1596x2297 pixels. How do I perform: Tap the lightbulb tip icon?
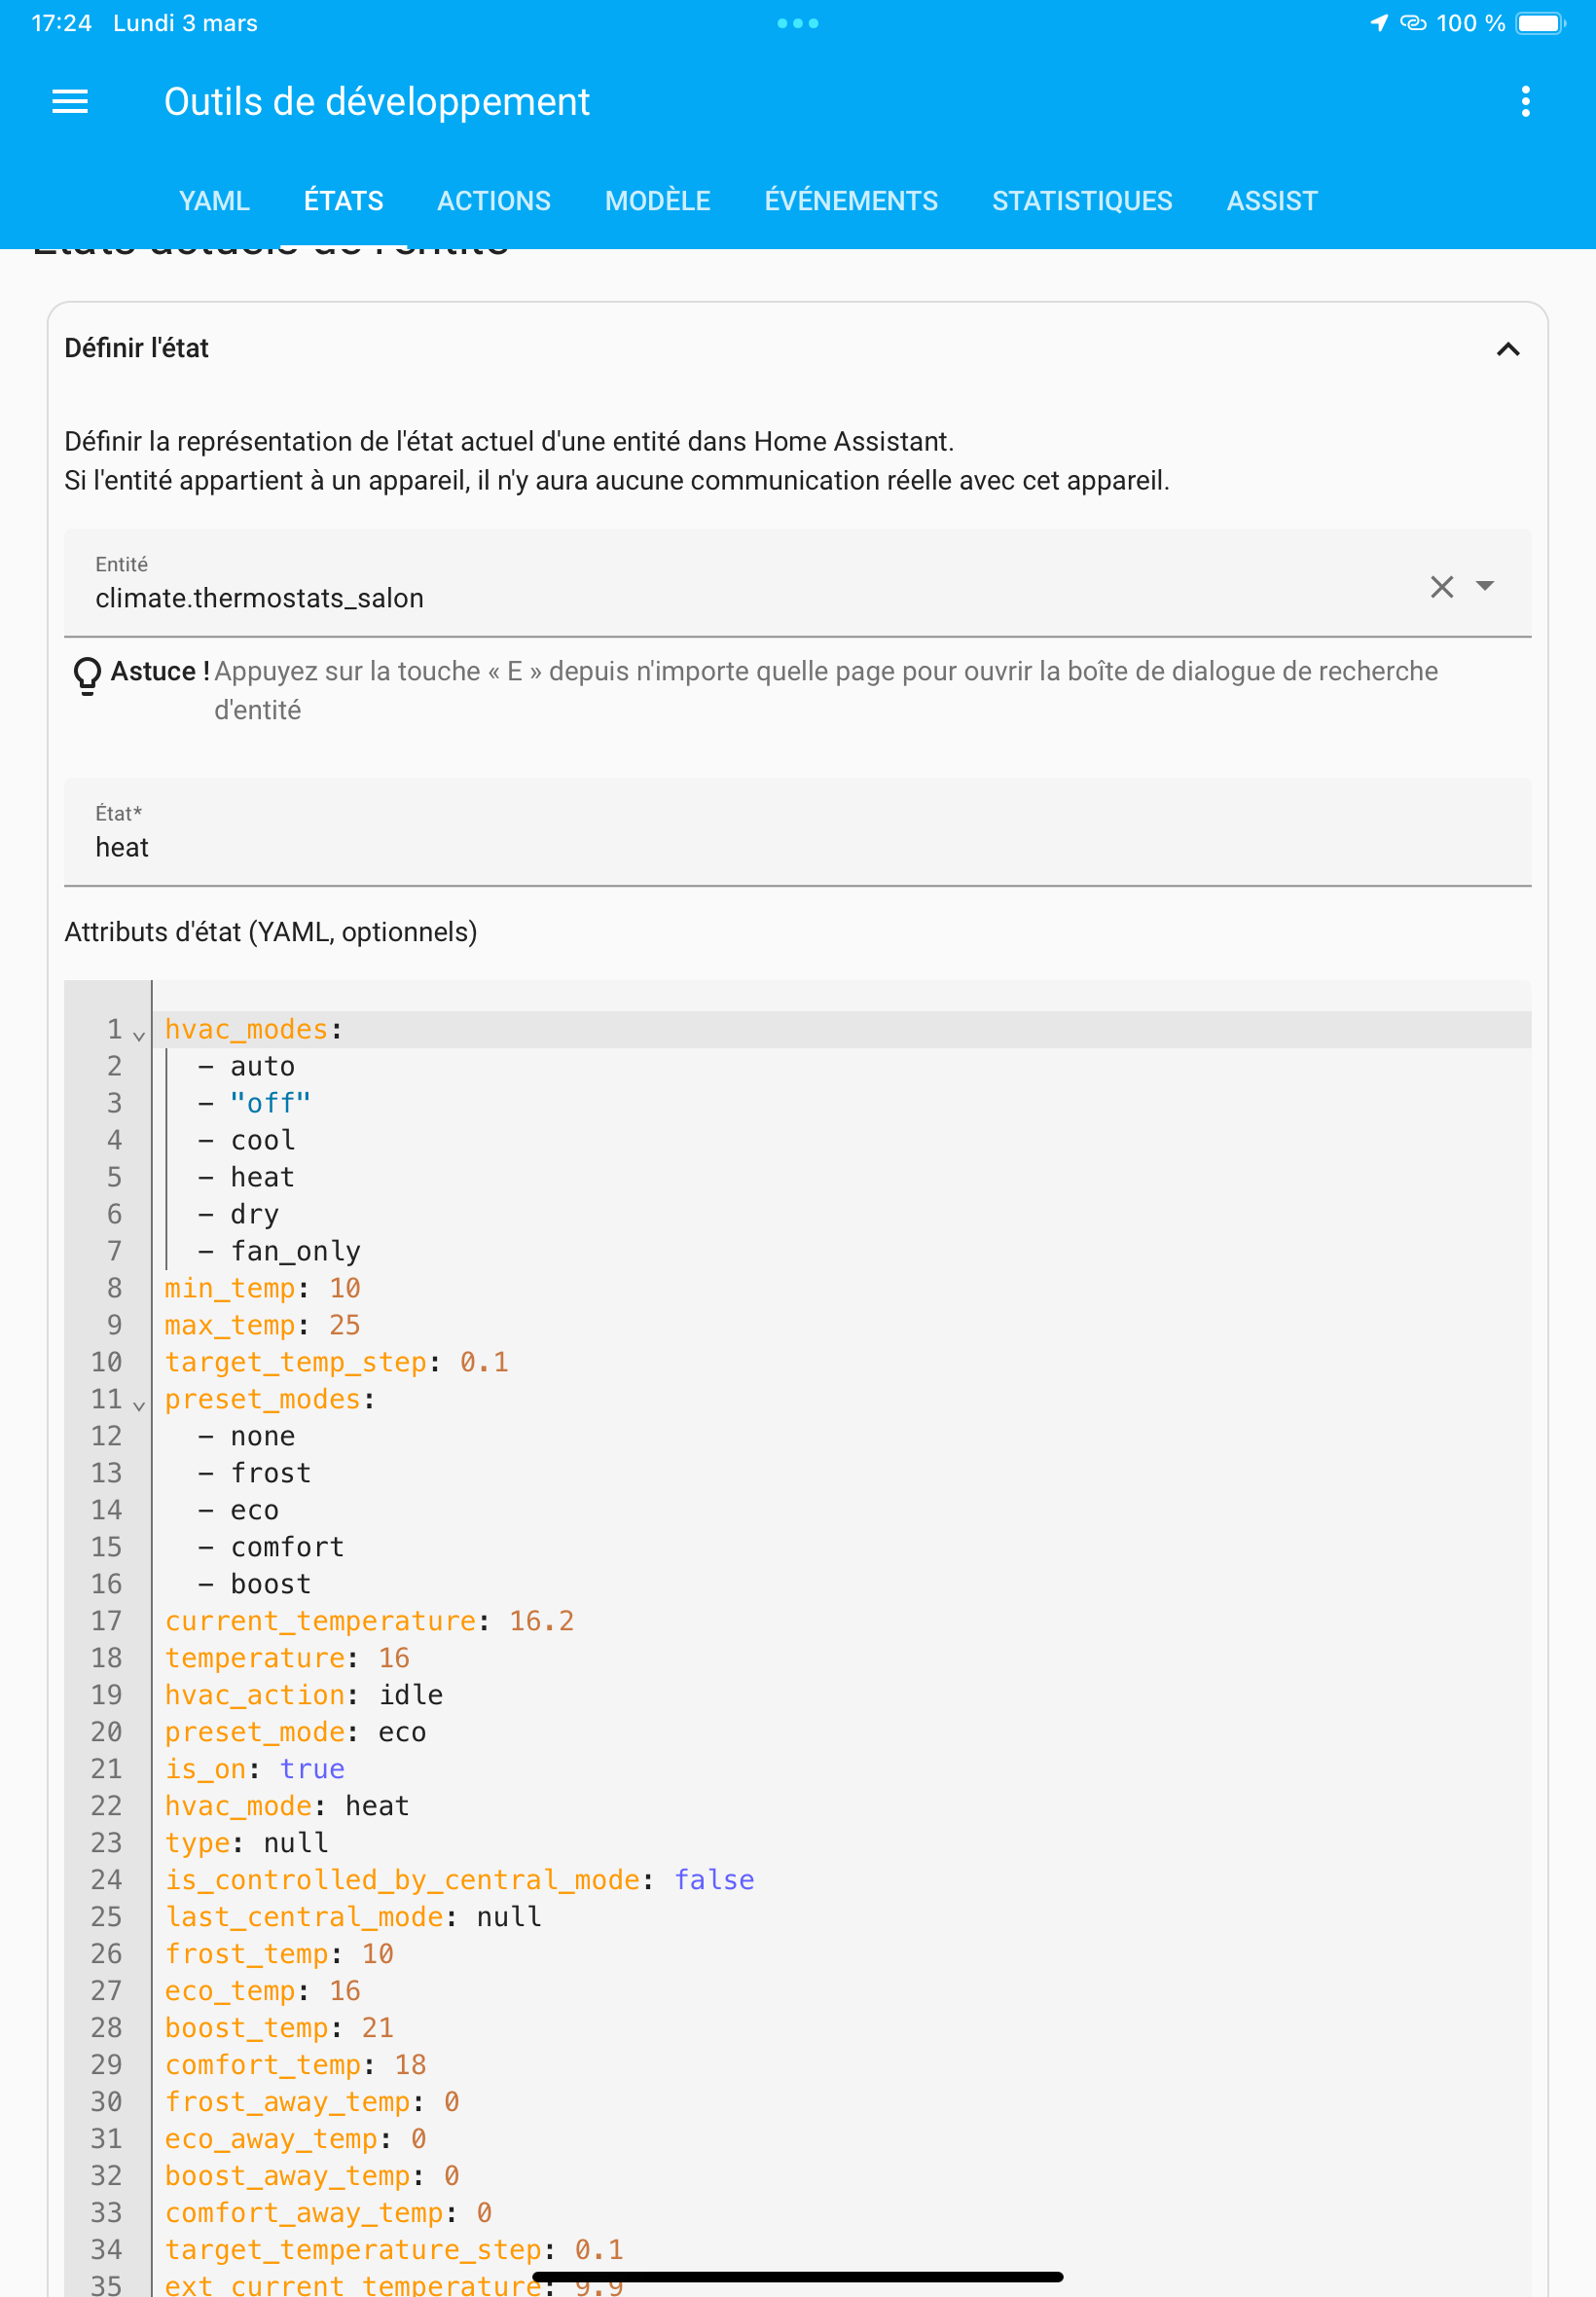click(x=87, y=674)
